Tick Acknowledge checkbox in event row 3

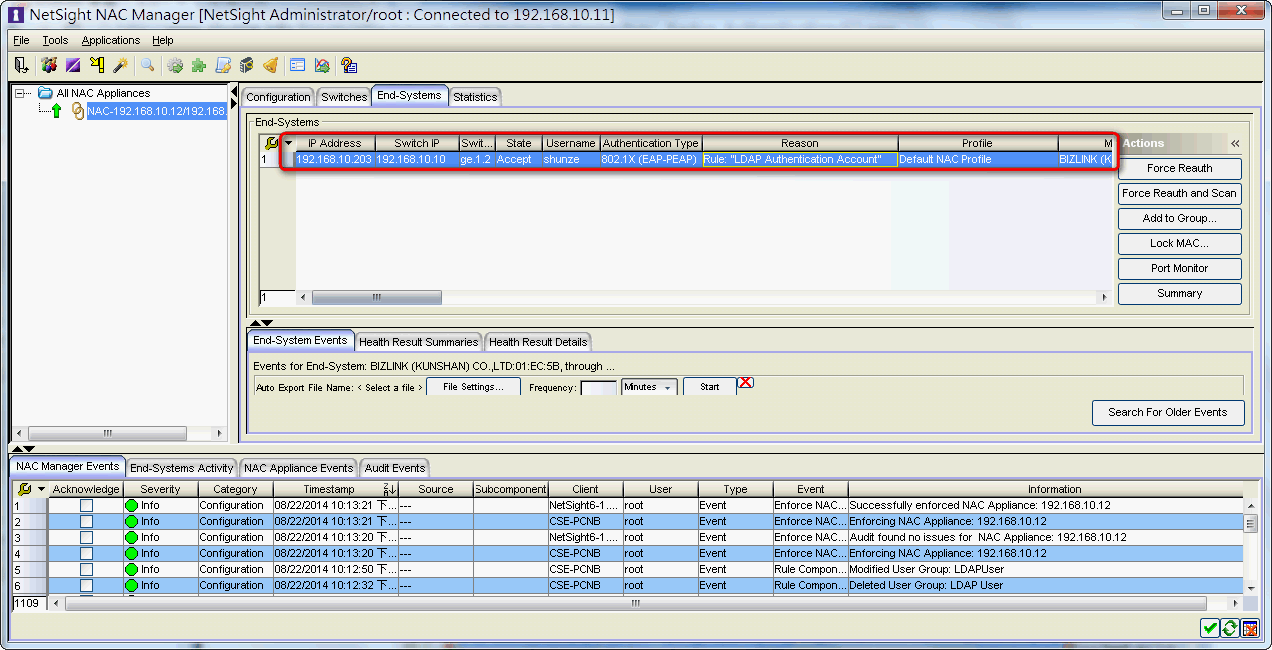point(86,537)
